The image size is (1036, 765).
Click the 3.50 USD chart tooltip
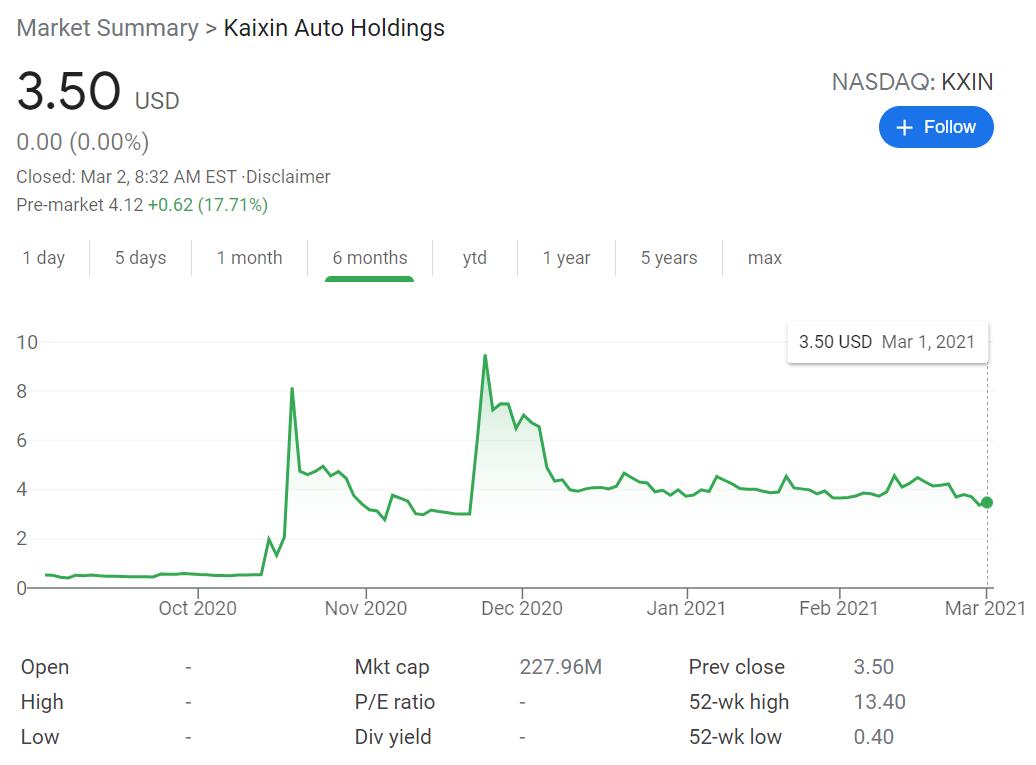pyautogui.click(x=886, y=342)
